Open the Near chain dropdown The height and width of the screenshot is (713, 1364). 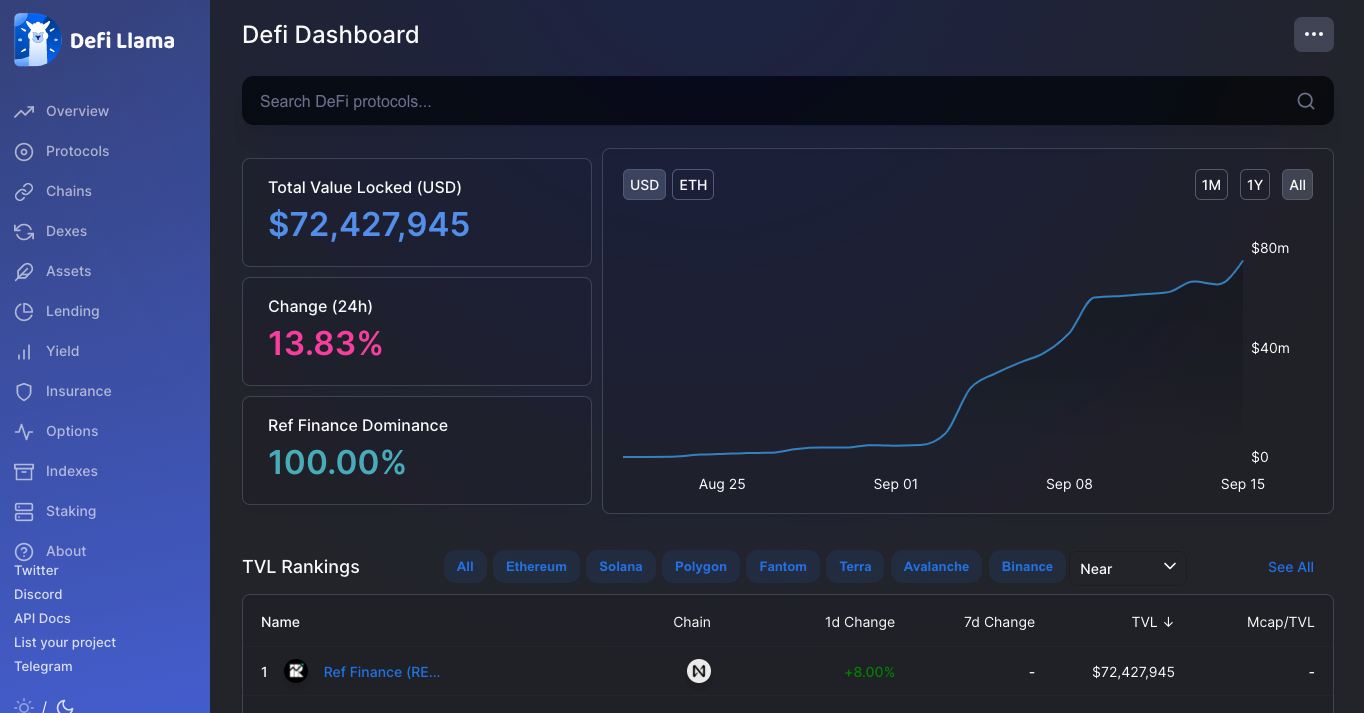[1127, 568]
